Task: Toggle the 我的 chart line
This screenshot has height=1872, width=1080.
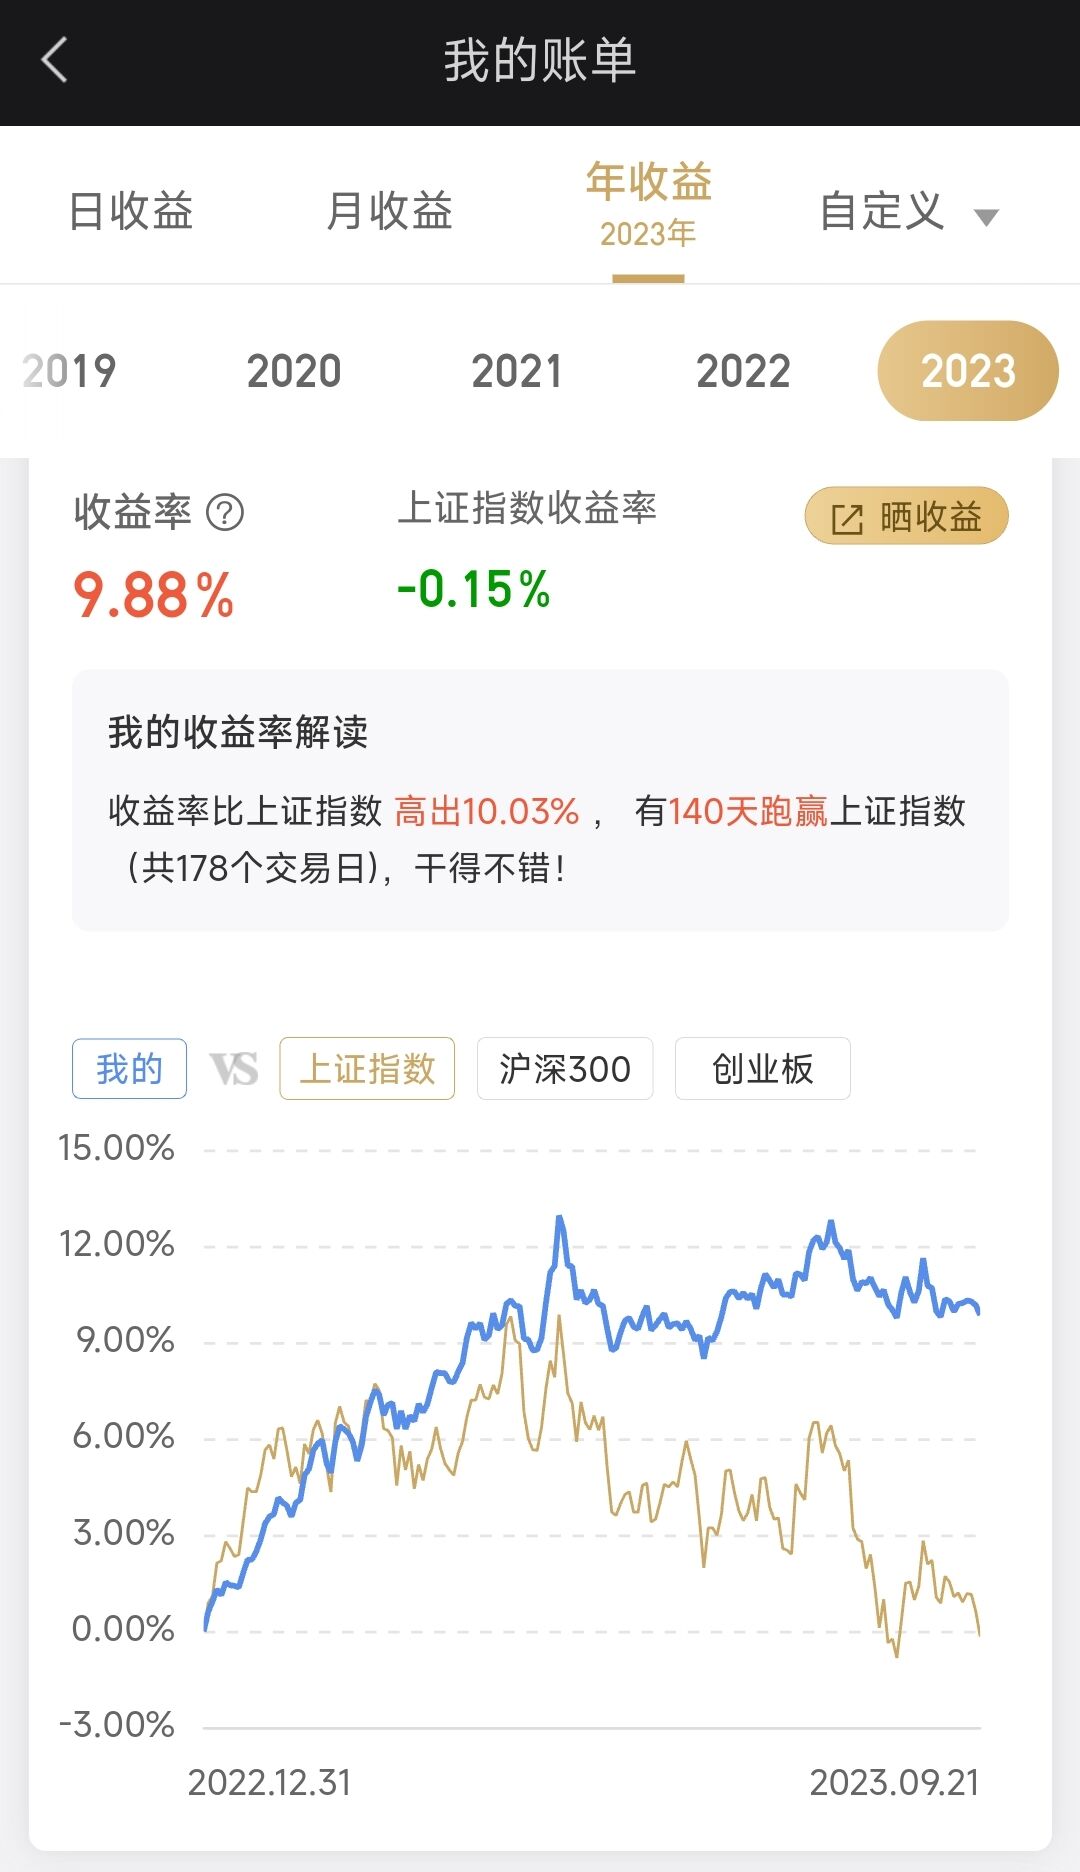Action: coord(129,1069)
